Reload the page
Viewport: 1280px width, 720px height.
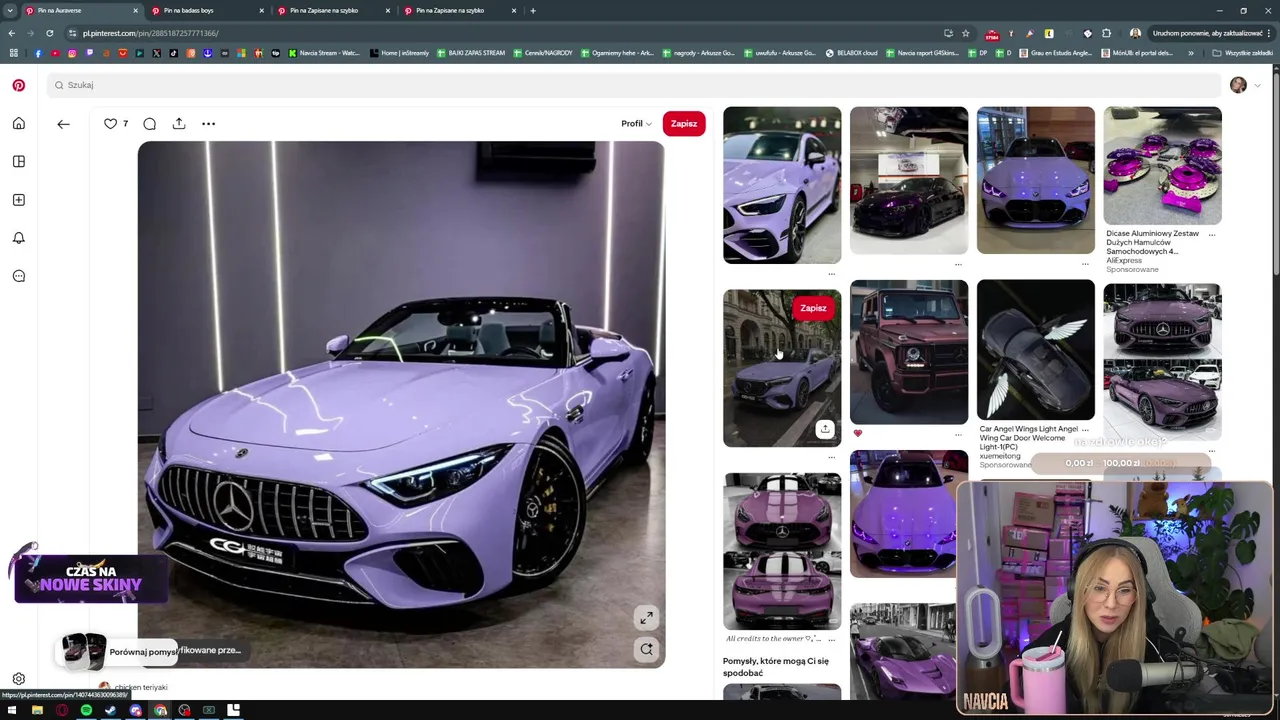coord(49,33)
